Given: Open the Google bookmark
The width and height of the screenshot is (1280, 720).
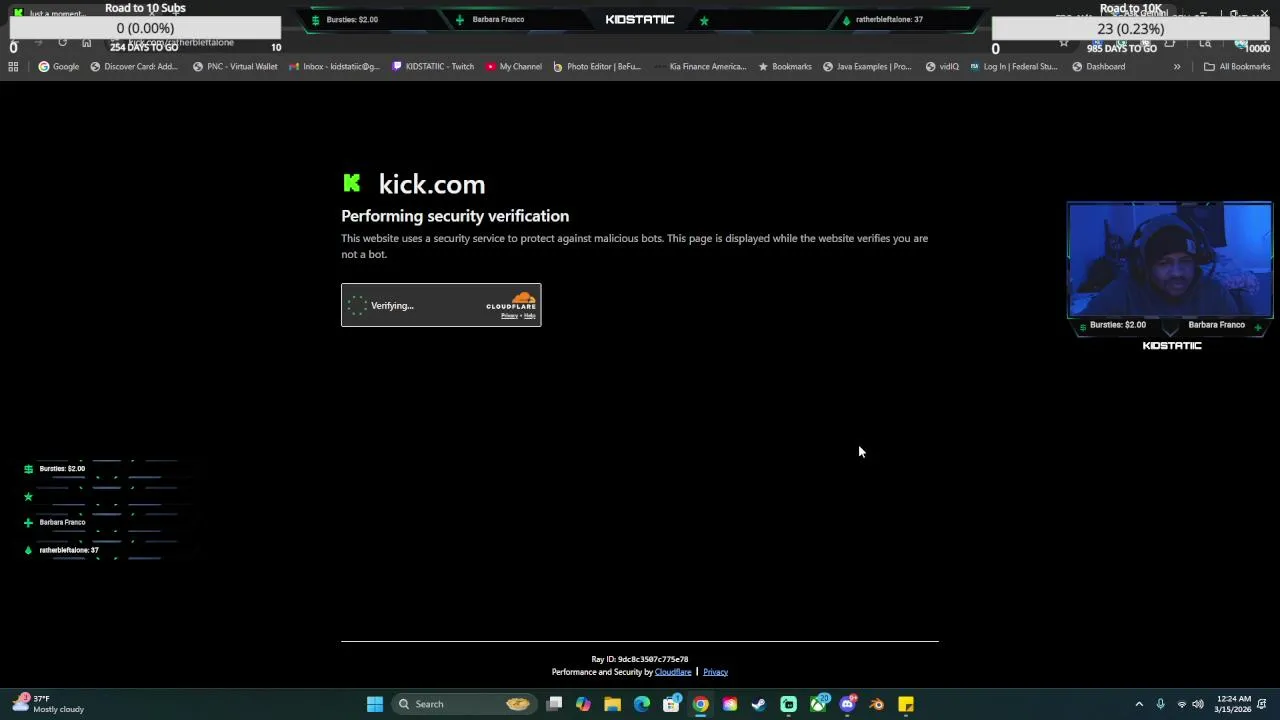Looking at the screenshot, I should tap(59, 67).
